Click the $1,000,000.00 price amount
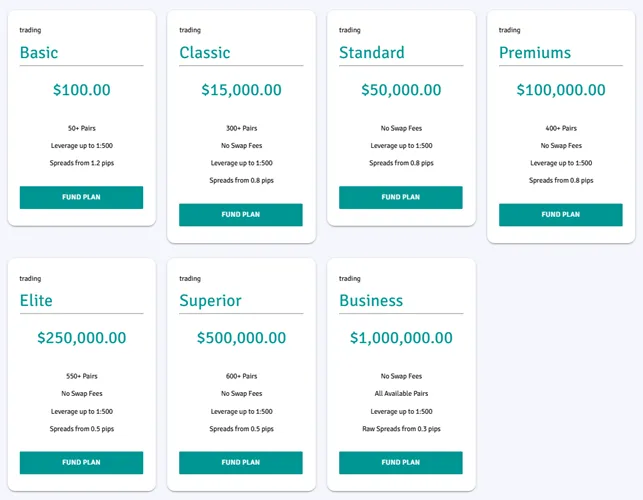Viewport: 643px width, 500px height. (401, 338)
